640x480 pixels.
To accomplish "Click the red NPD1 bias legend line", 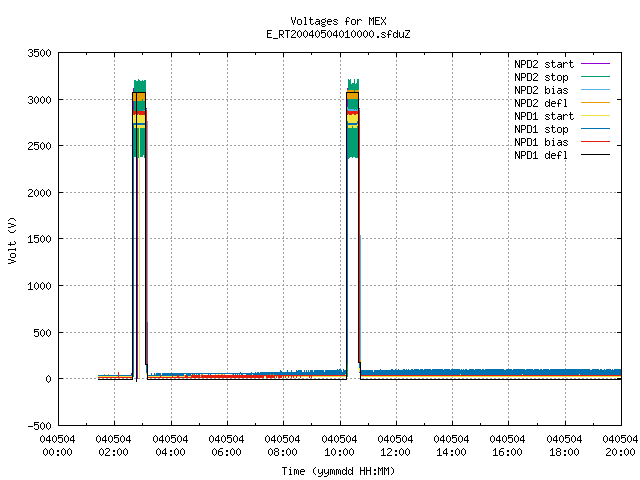I will click(596, 142).
